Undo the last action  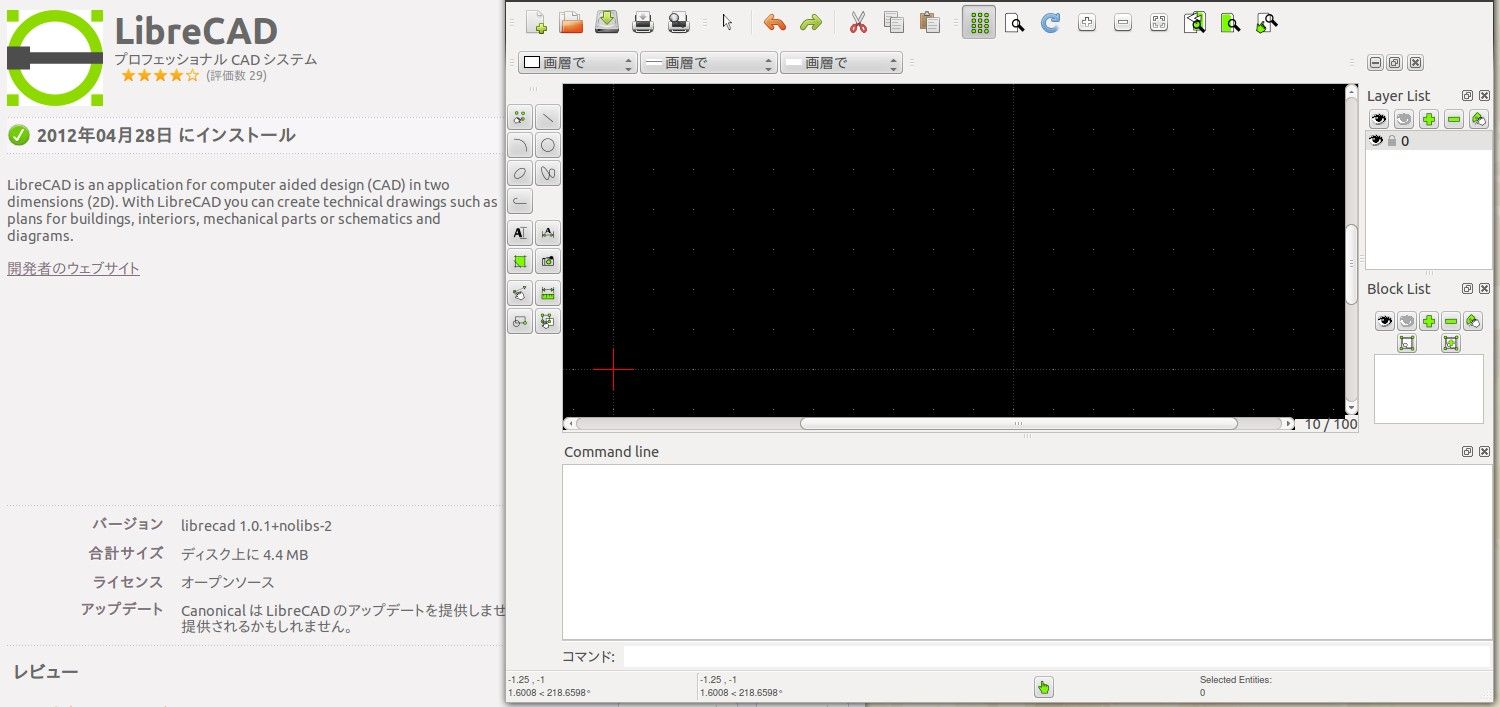point(774,22)
